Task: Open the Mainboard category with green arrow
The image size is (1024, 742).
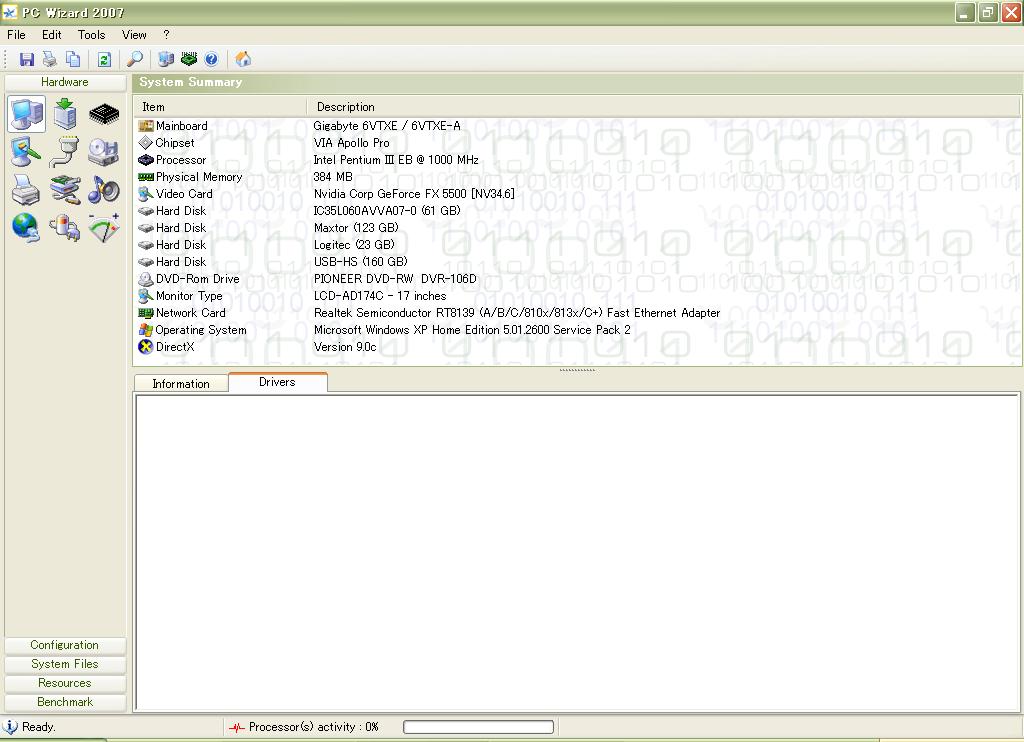Action: point(65,114)
